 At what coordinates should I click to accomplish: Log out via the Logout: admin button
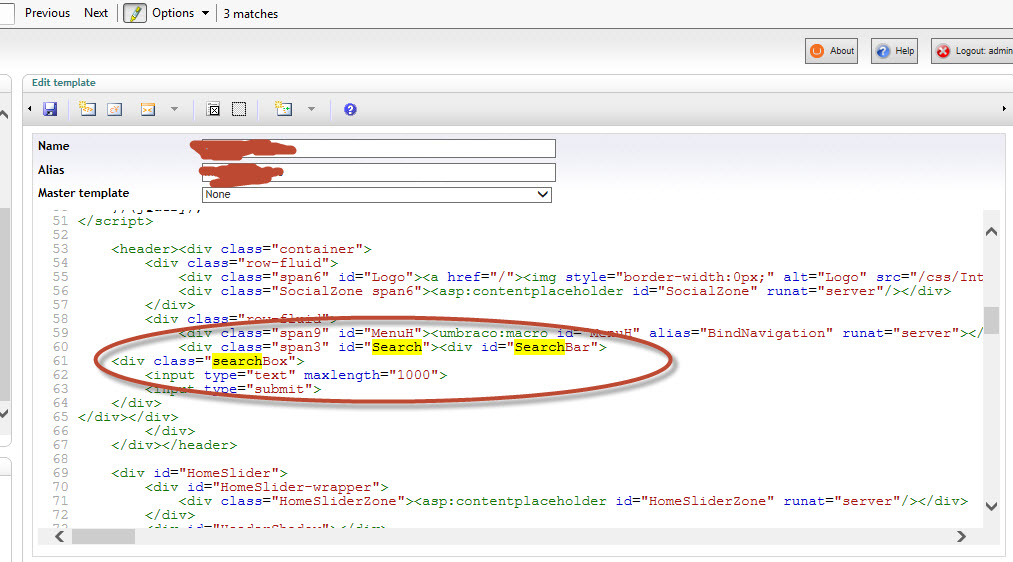click(972, 50)
